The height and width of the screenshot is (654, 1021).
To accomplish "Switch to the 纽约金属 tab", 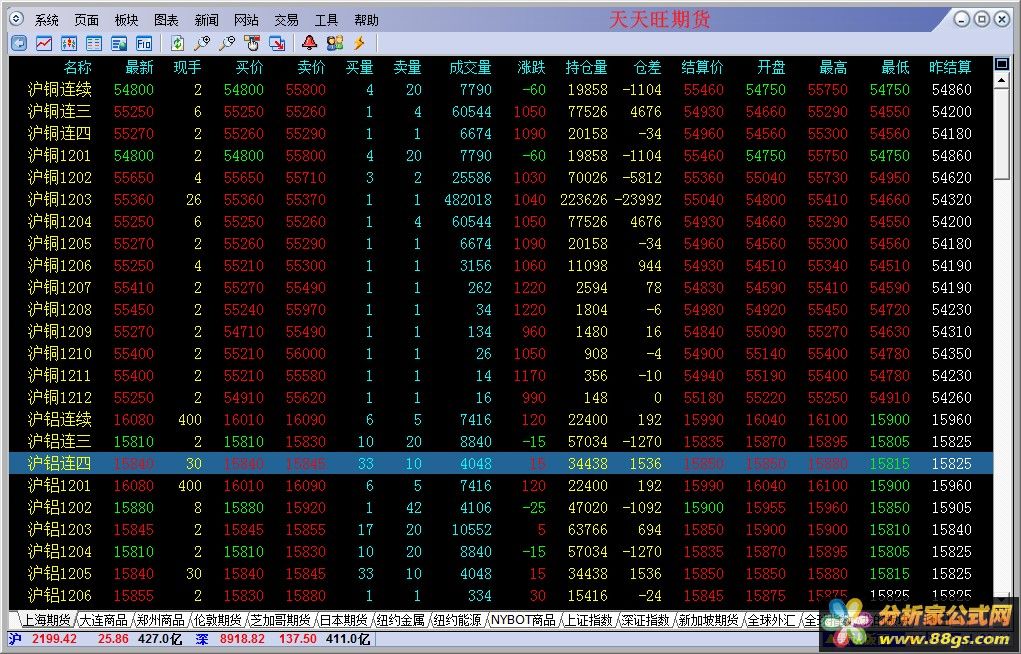I will pyautogui.click(x=400, y=620).
